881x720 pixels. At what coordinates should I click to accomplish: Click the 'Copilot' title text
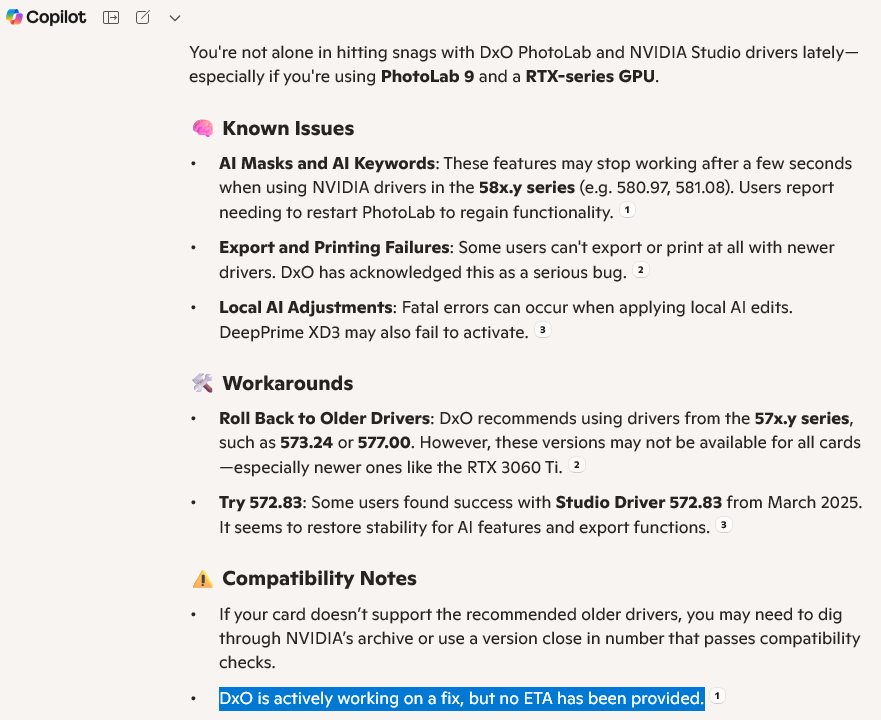56,18
